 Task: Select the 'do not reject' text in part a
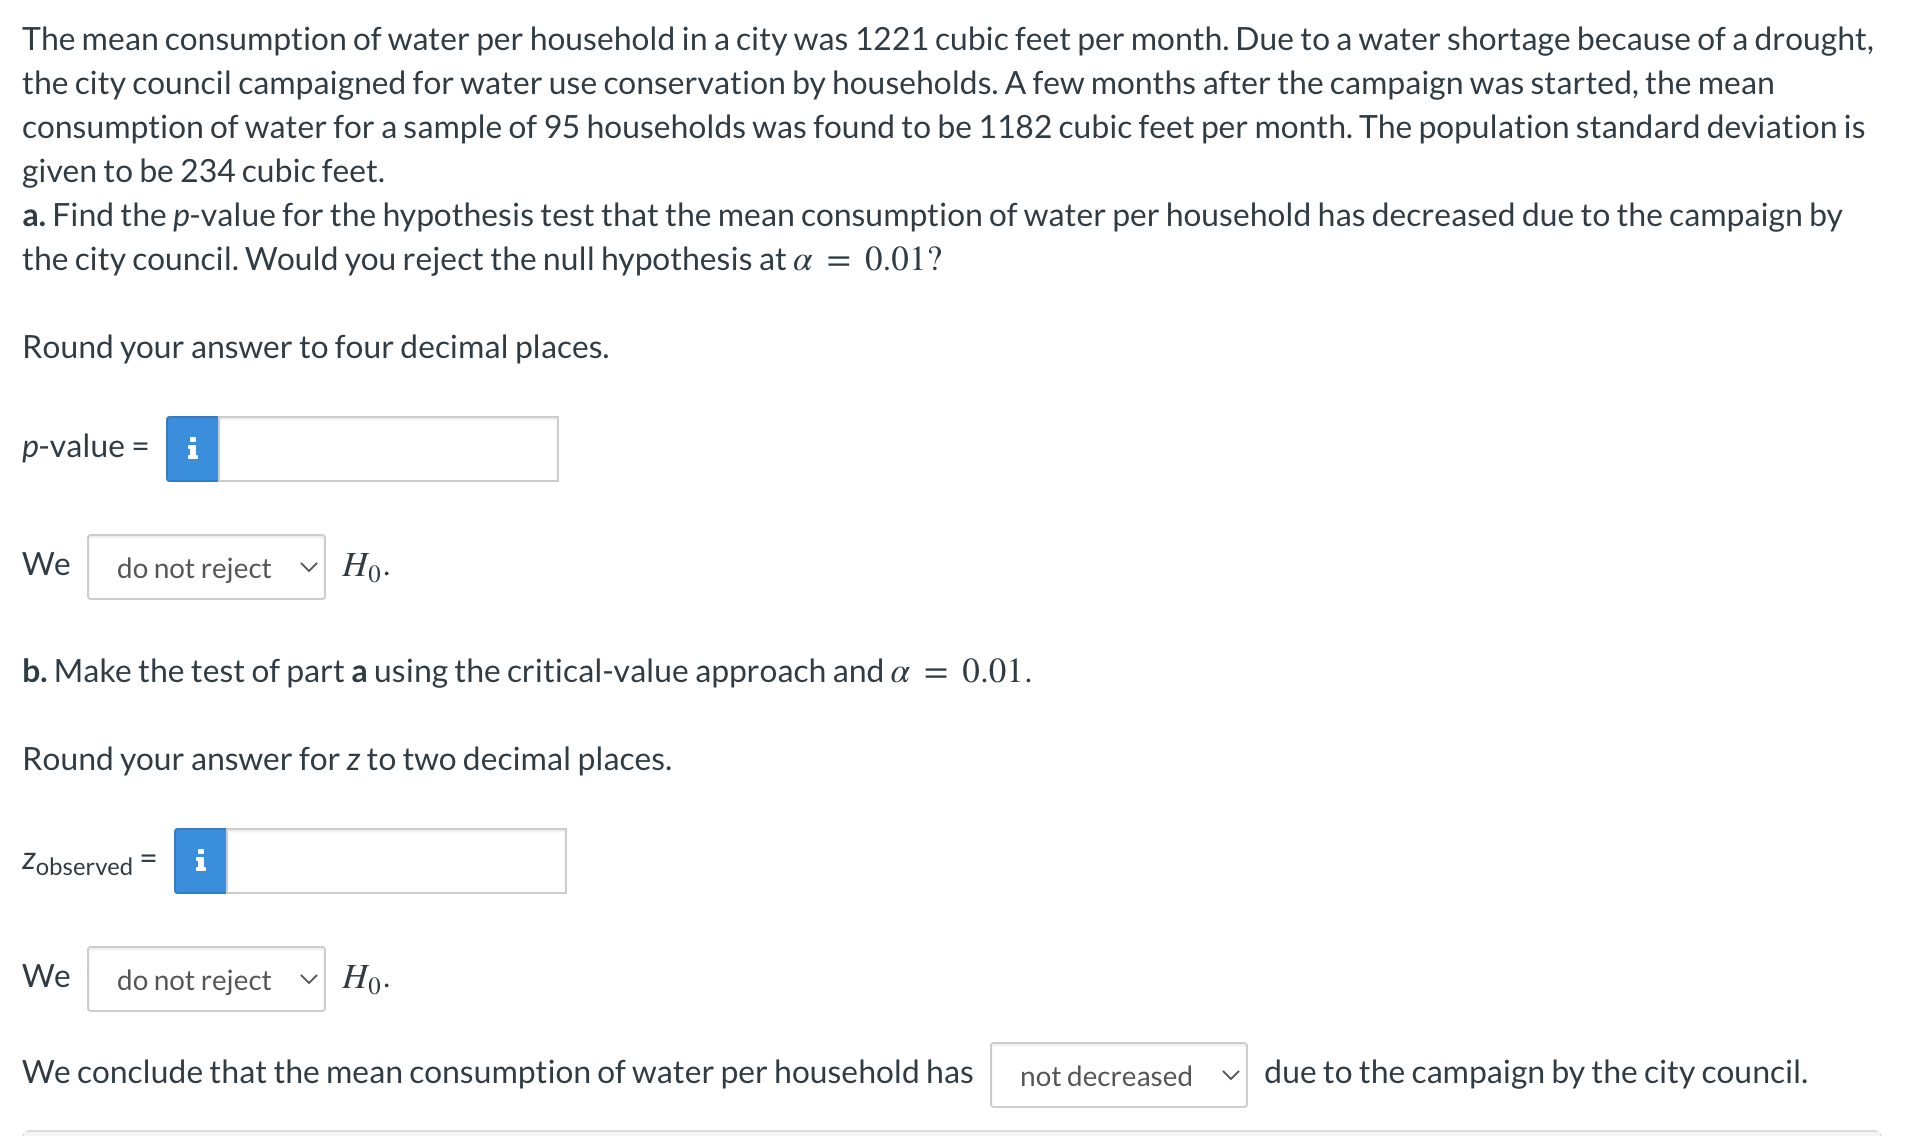click(x=193, y=567)
